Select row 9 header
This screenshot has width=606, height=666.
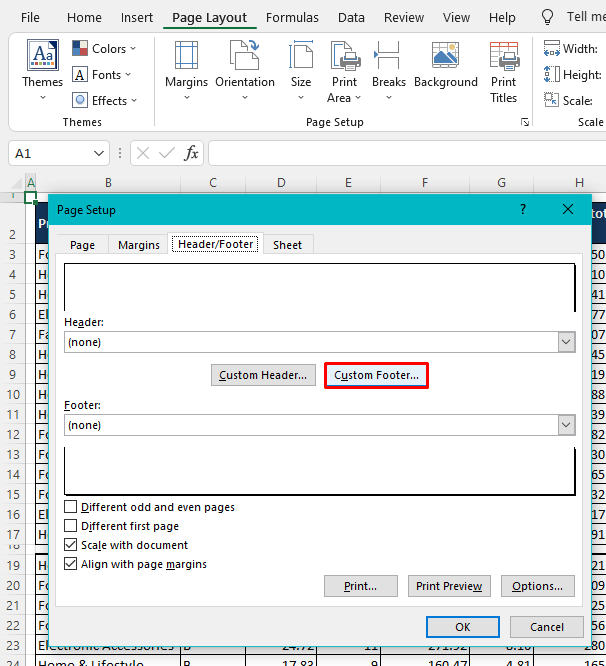(13, 375)
